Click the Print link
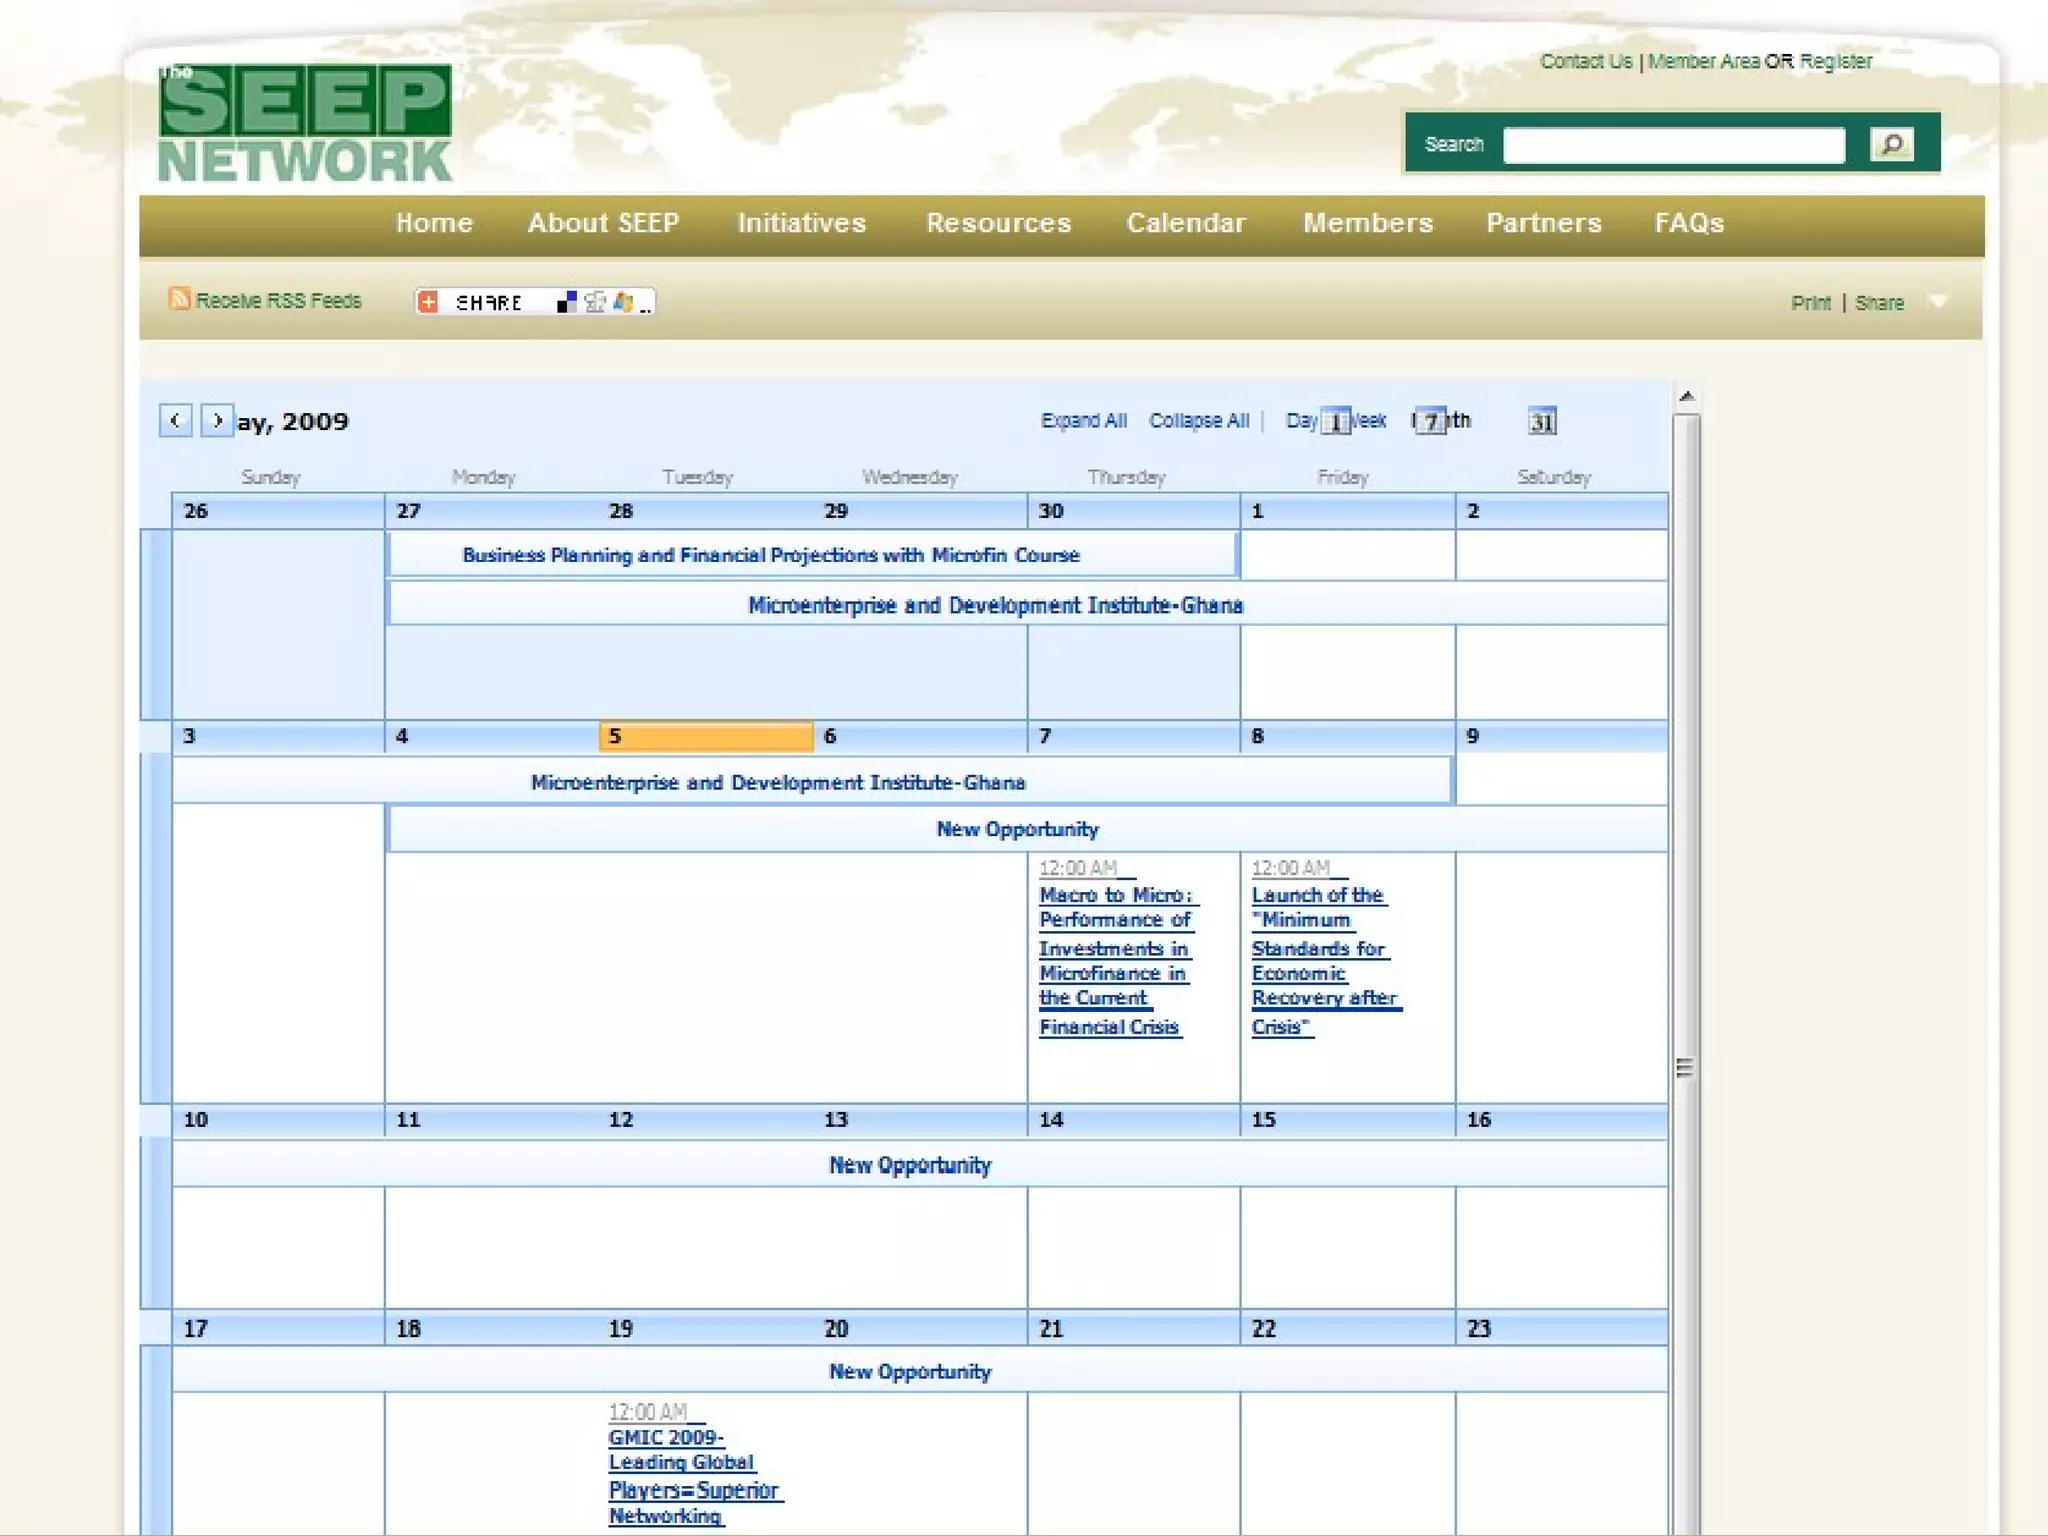The image size is (2048, 1536). [1810, 302]
